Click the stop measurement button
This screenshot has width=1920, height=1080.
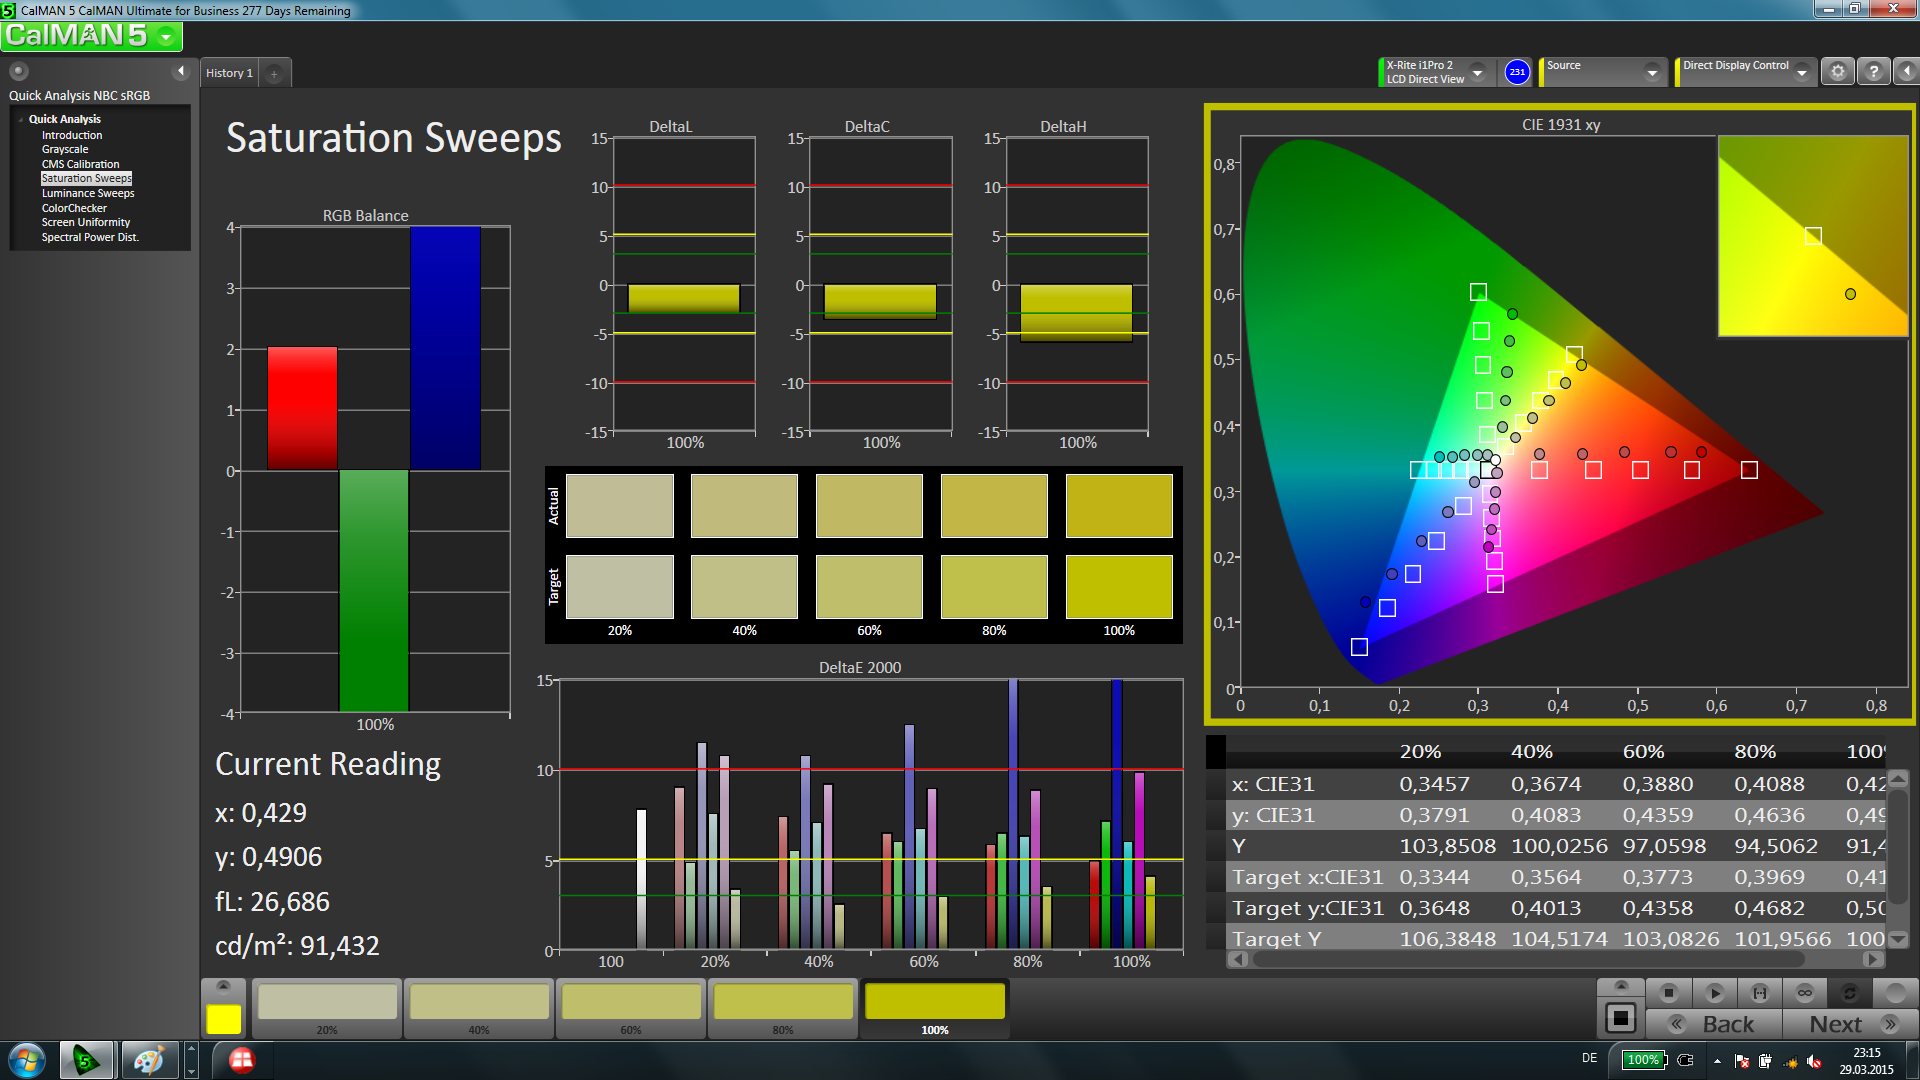click(x=1668, y=993)
